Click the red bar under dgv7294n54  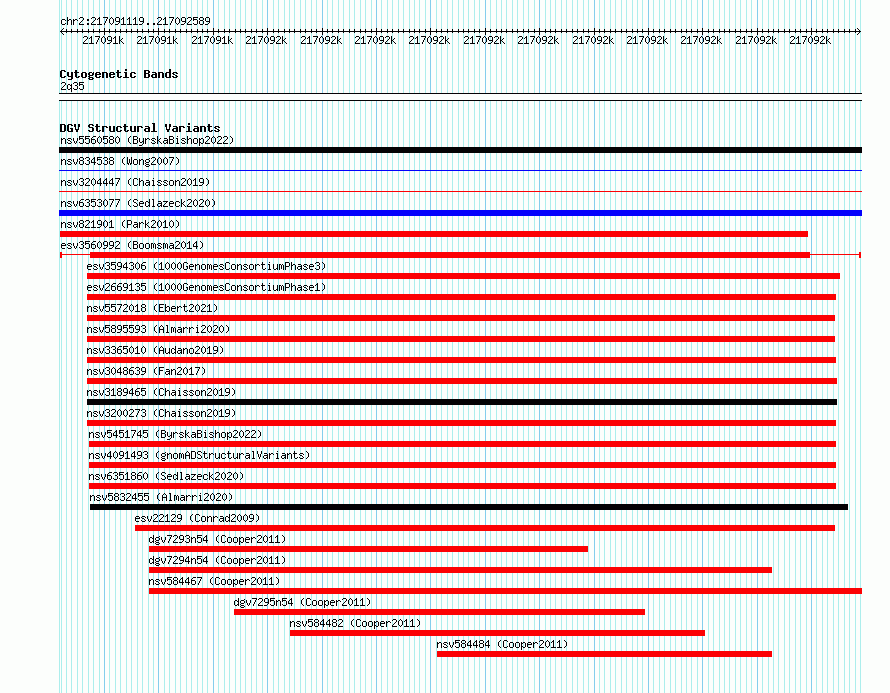(x=460, y=570)
